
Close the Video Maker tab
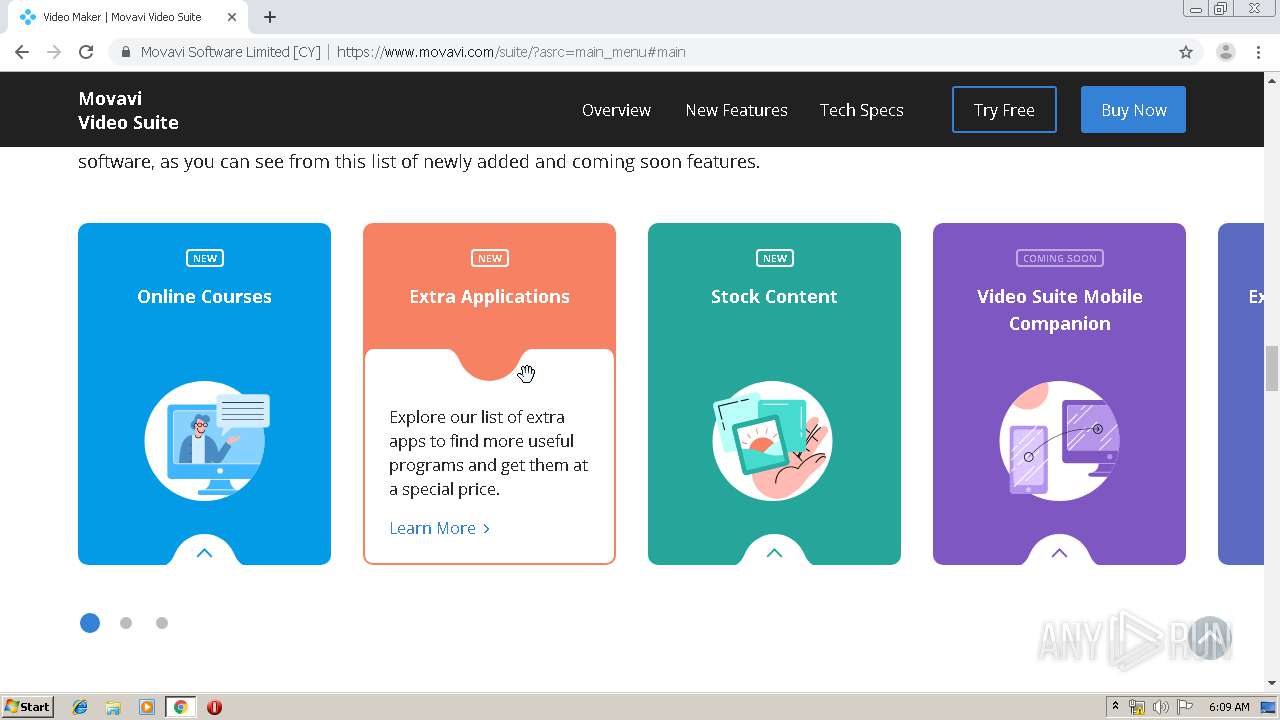point(232,17)
